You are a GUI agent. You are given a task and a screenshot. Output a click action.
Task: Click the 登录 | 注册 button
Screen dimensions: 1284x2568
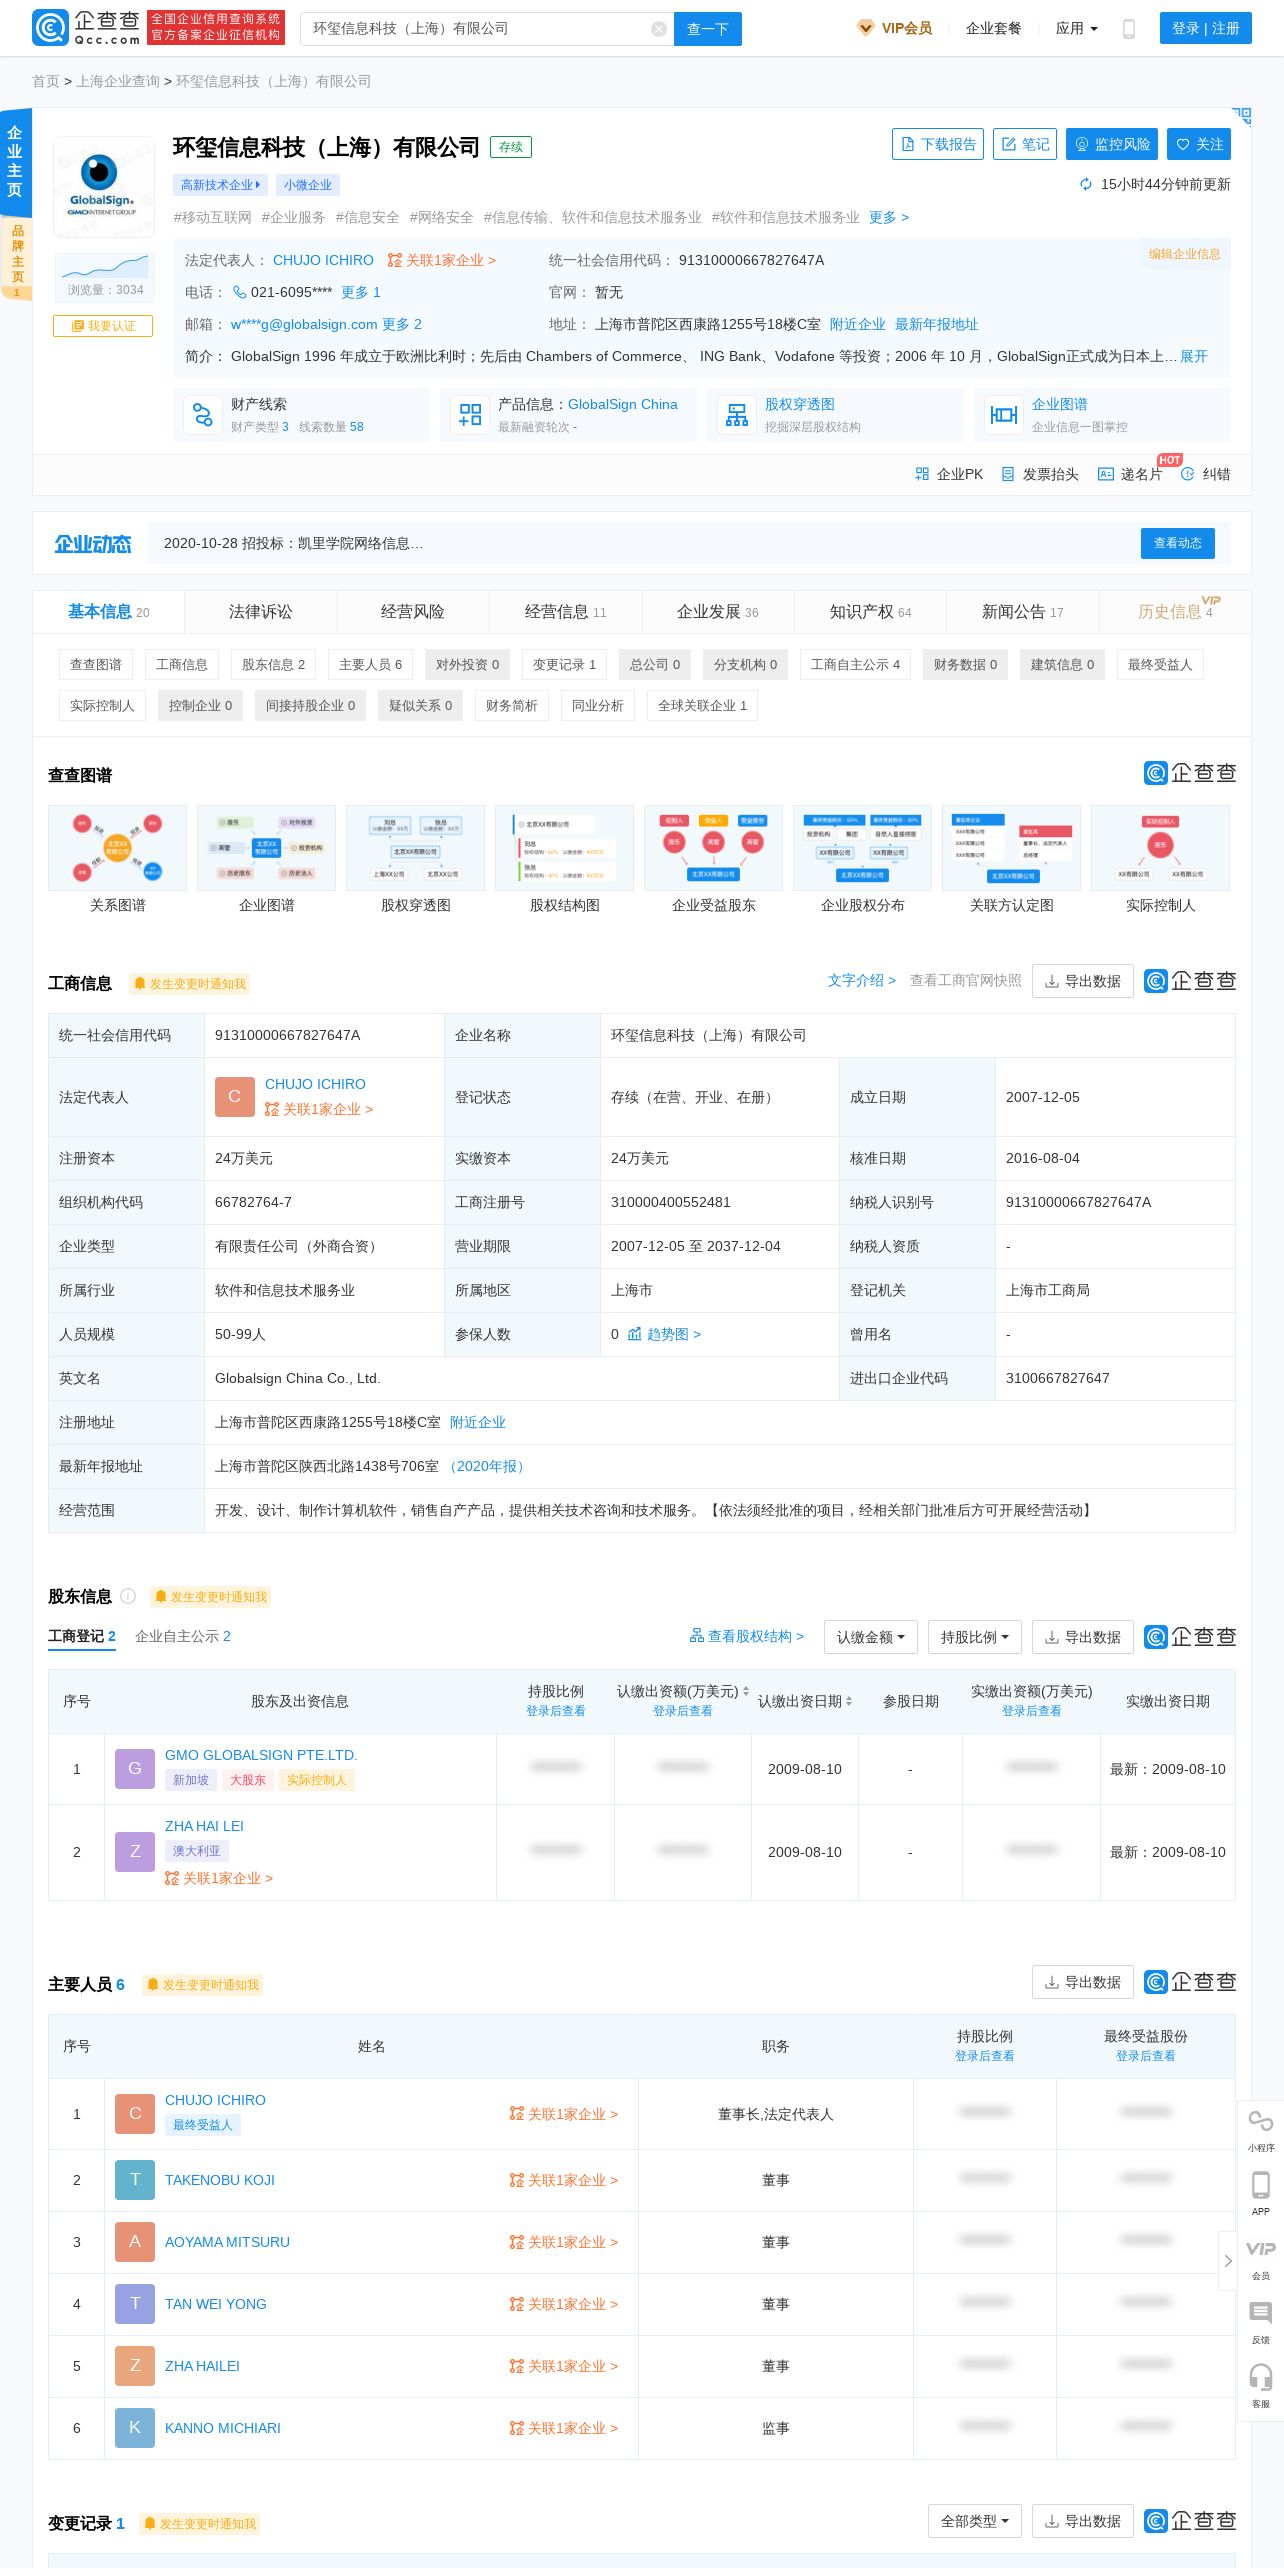click(1205, 28)
